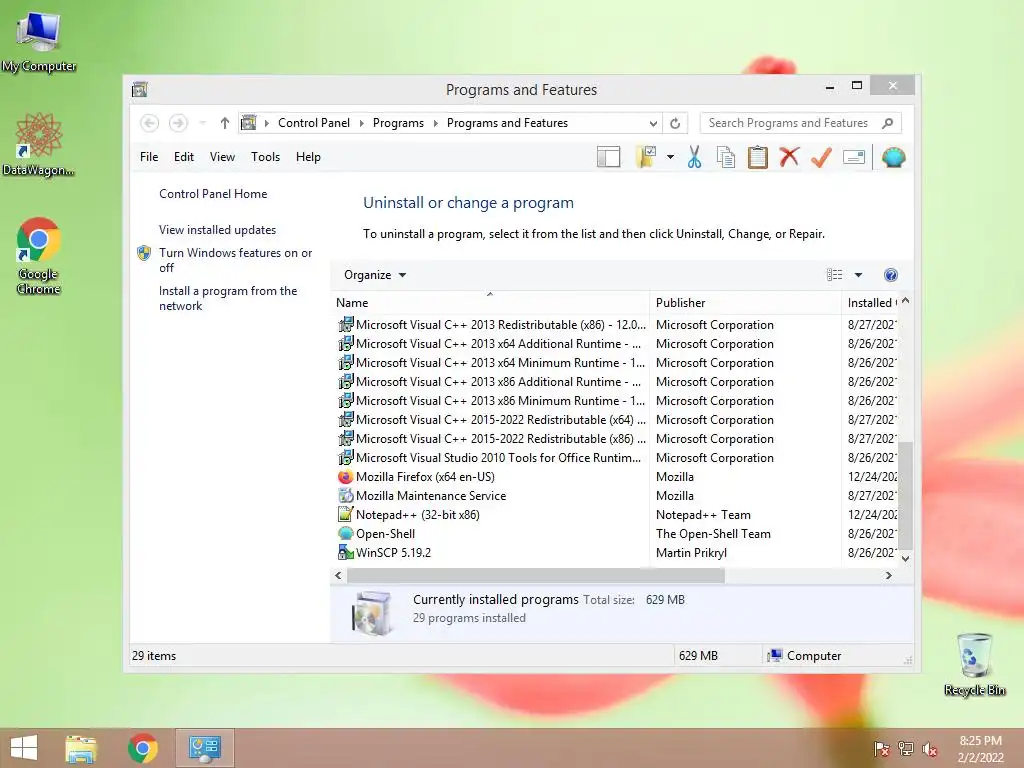
Task: Open Google Chrome desktop shortcut
Action: 39,256
